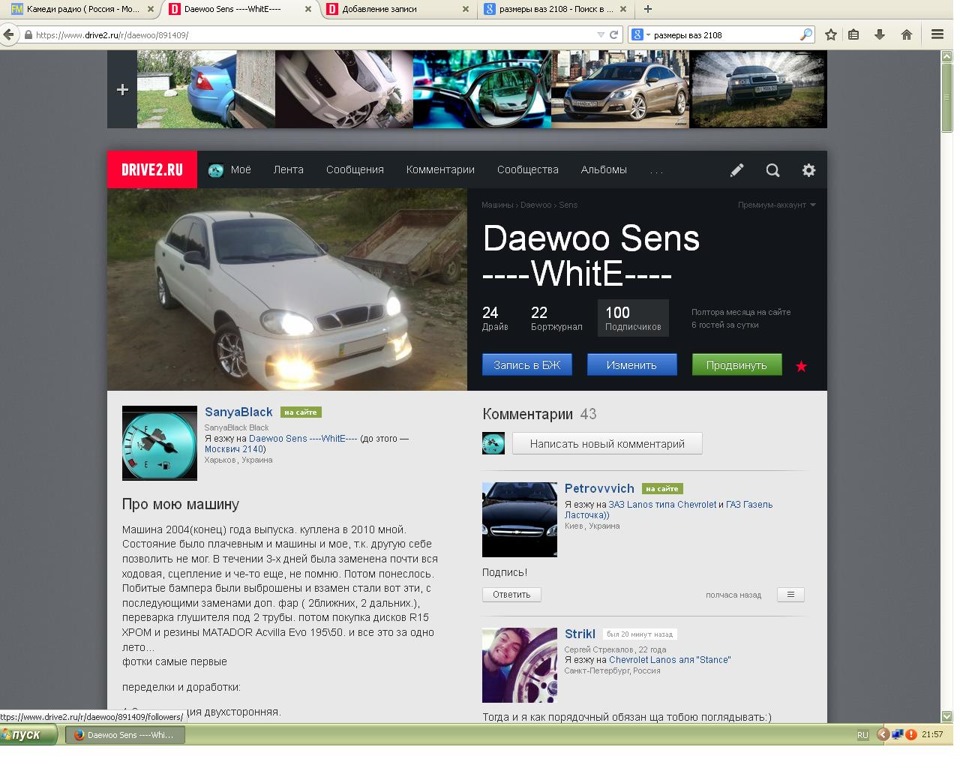Click the vertical scrollbar down arrow

coord(947,715)
